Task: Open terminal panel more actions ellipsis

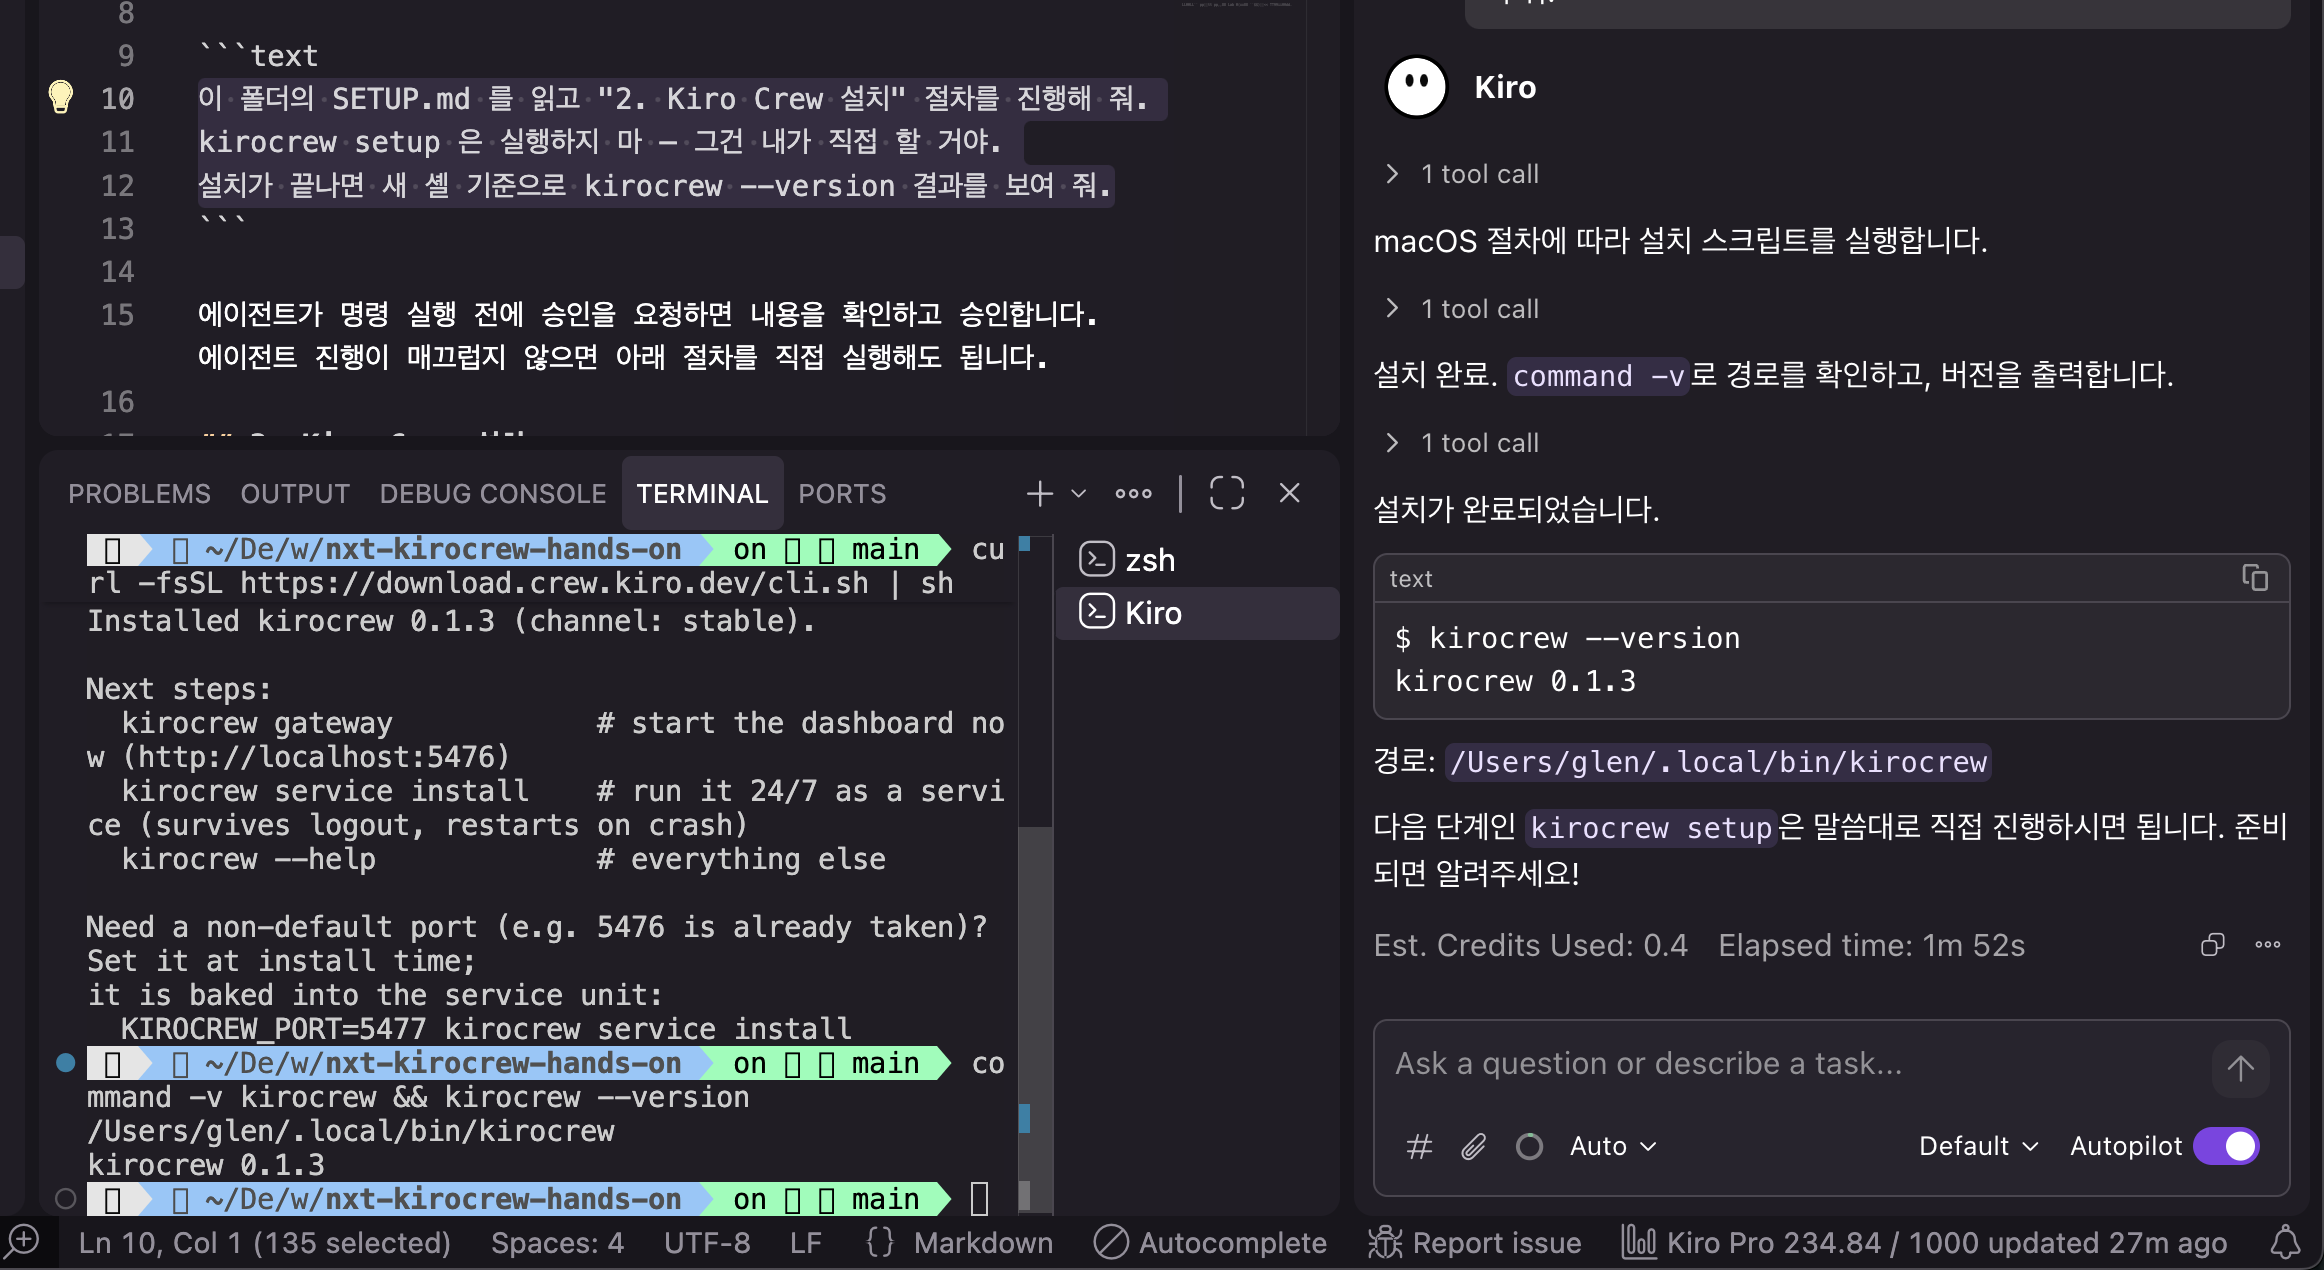Action: pyautogui.click(x=1133, y=493)
